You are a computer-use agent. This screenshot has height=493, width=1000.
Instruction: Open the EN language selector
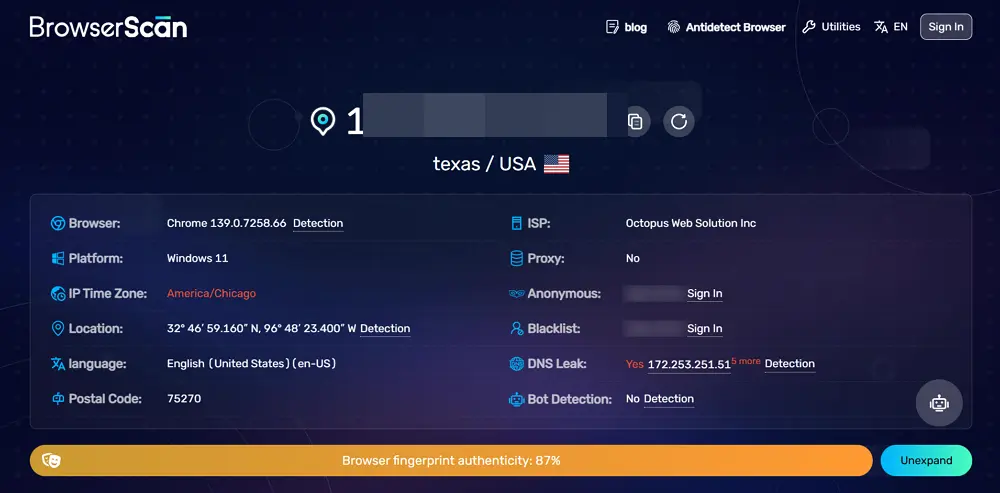coord(890,27)
